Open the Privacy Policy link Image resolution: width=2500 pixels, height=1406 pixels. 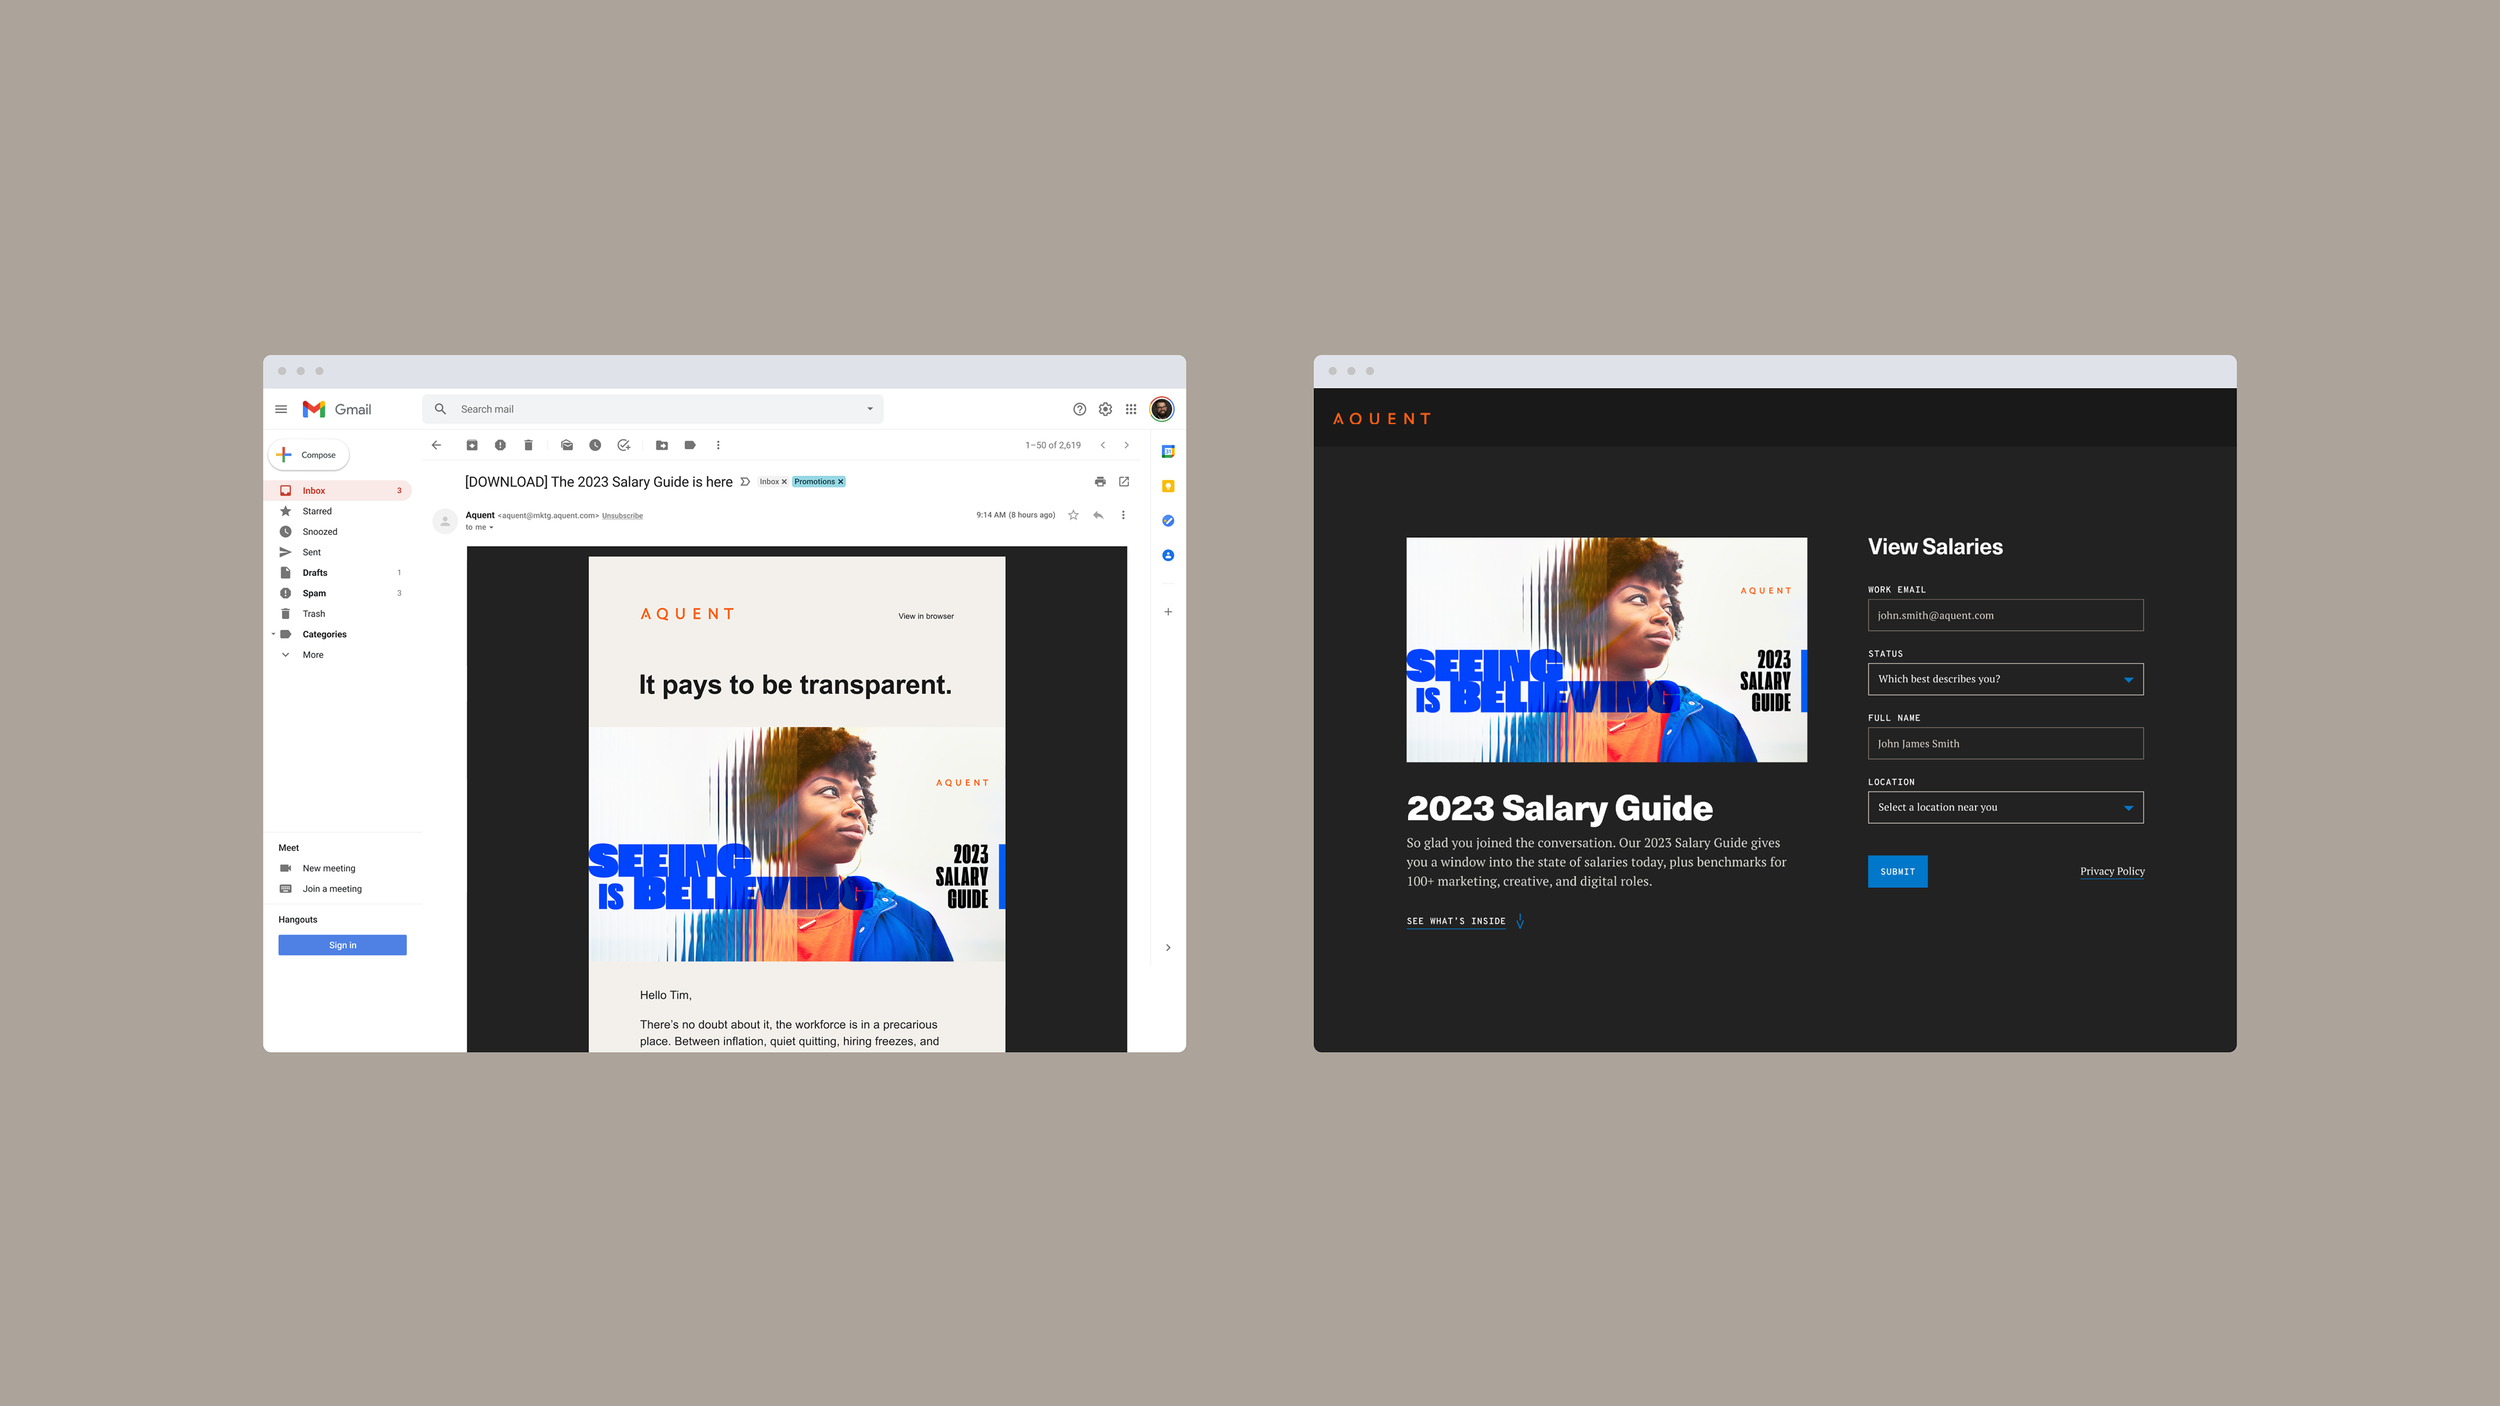[x=2112, y=871]
